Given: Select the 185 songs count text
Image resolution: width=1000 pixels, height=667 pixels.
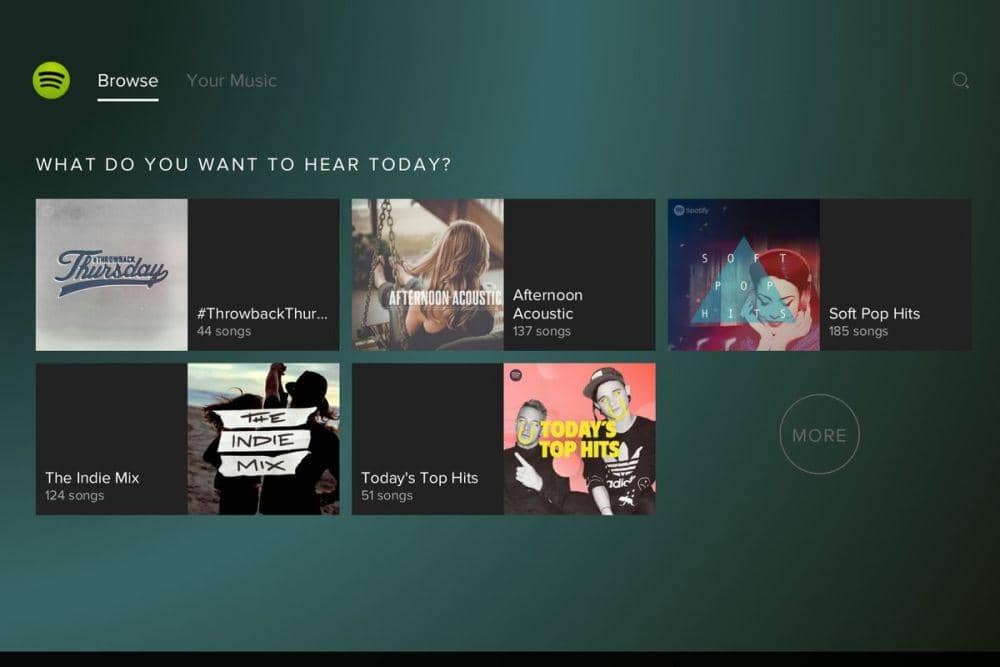Looking at the screenshot, I should point(858,331).
